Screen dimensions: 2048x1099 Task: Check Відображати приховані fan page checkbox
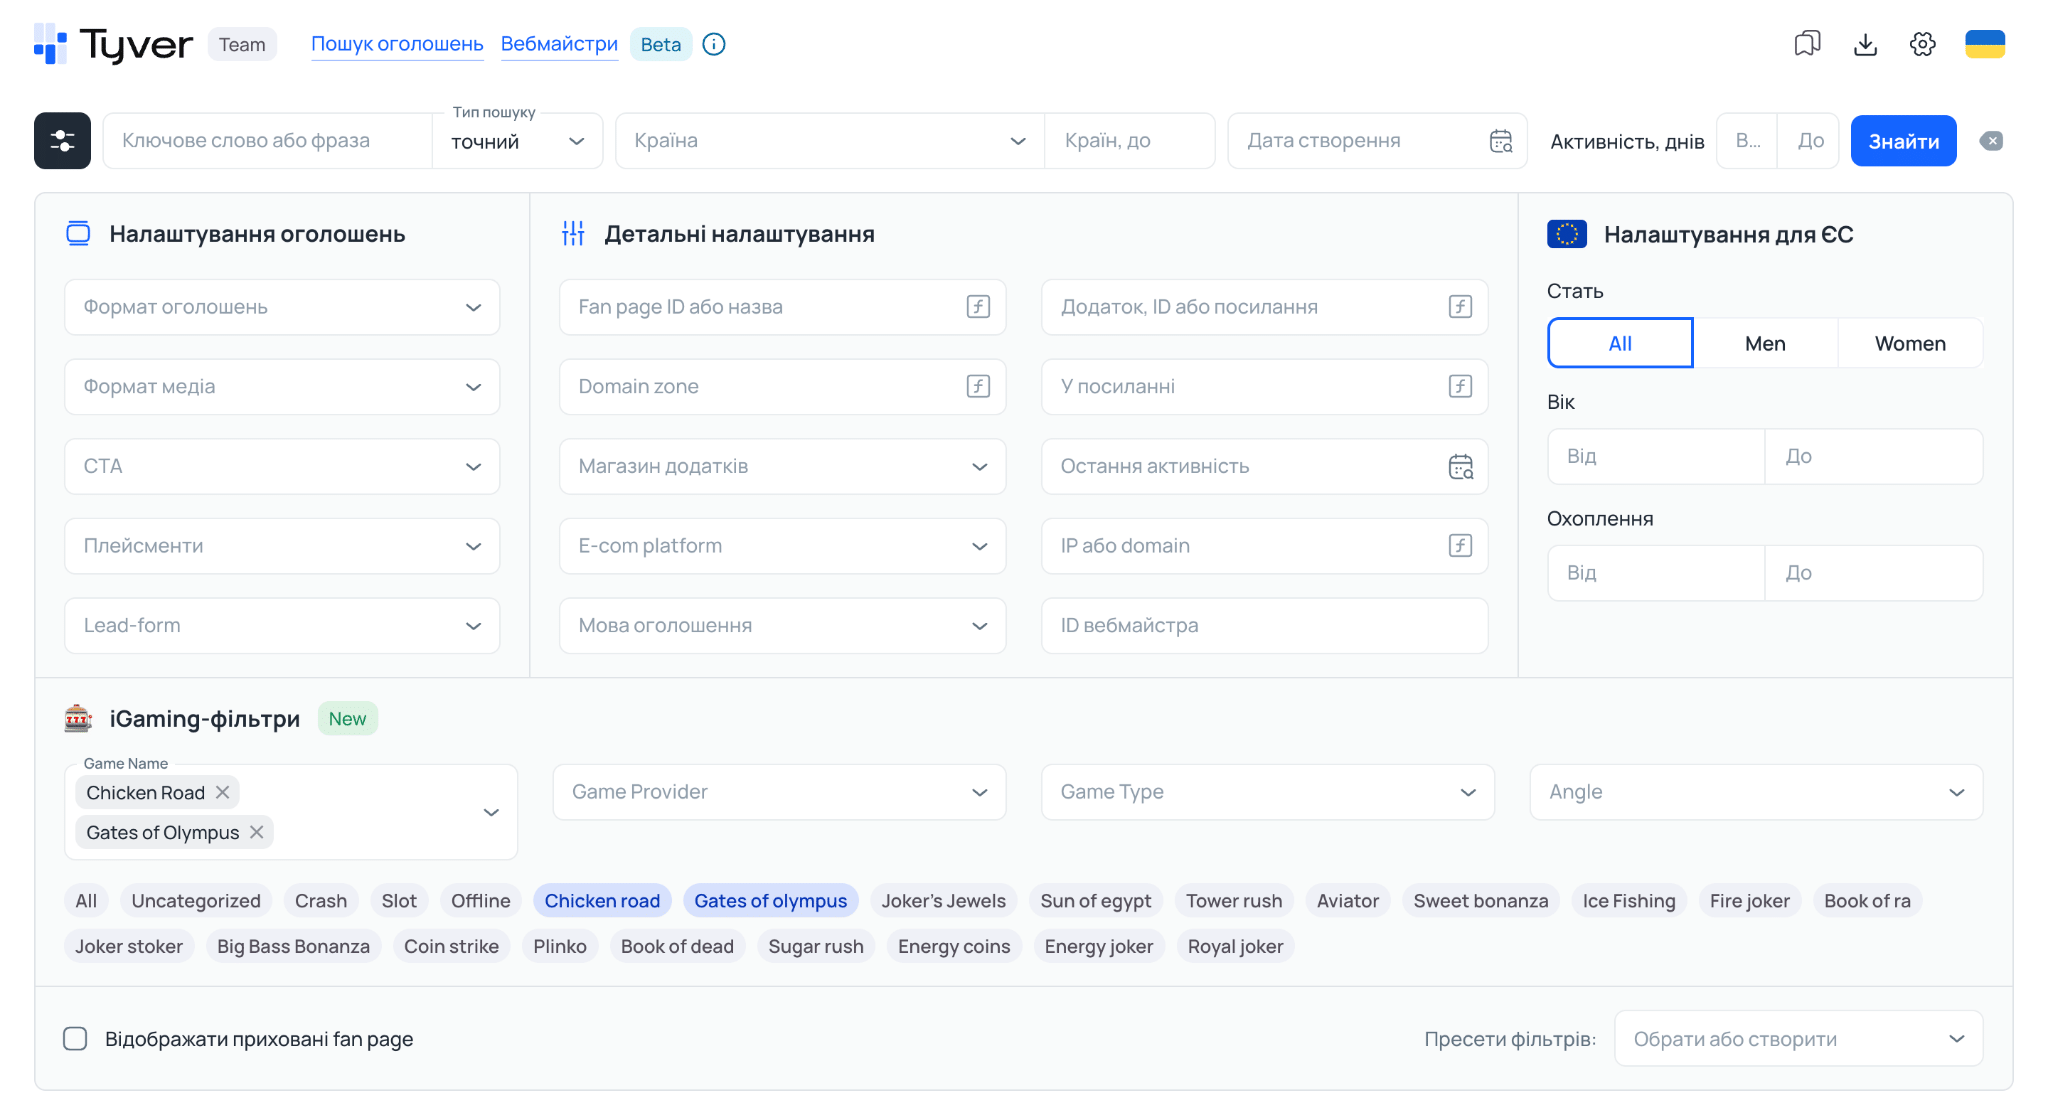75,1039
